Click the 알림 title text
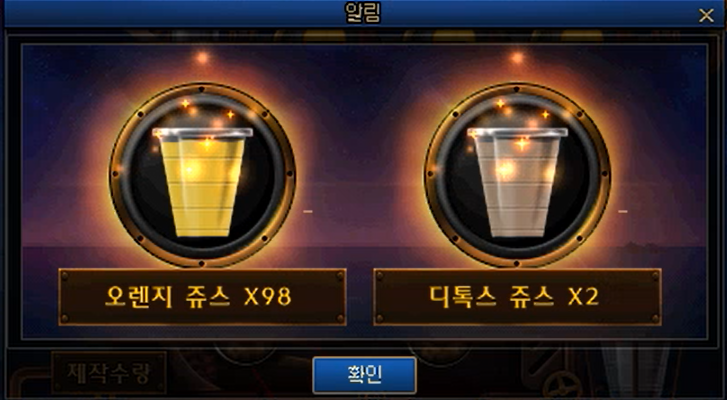727x400 pixels. 363,13
